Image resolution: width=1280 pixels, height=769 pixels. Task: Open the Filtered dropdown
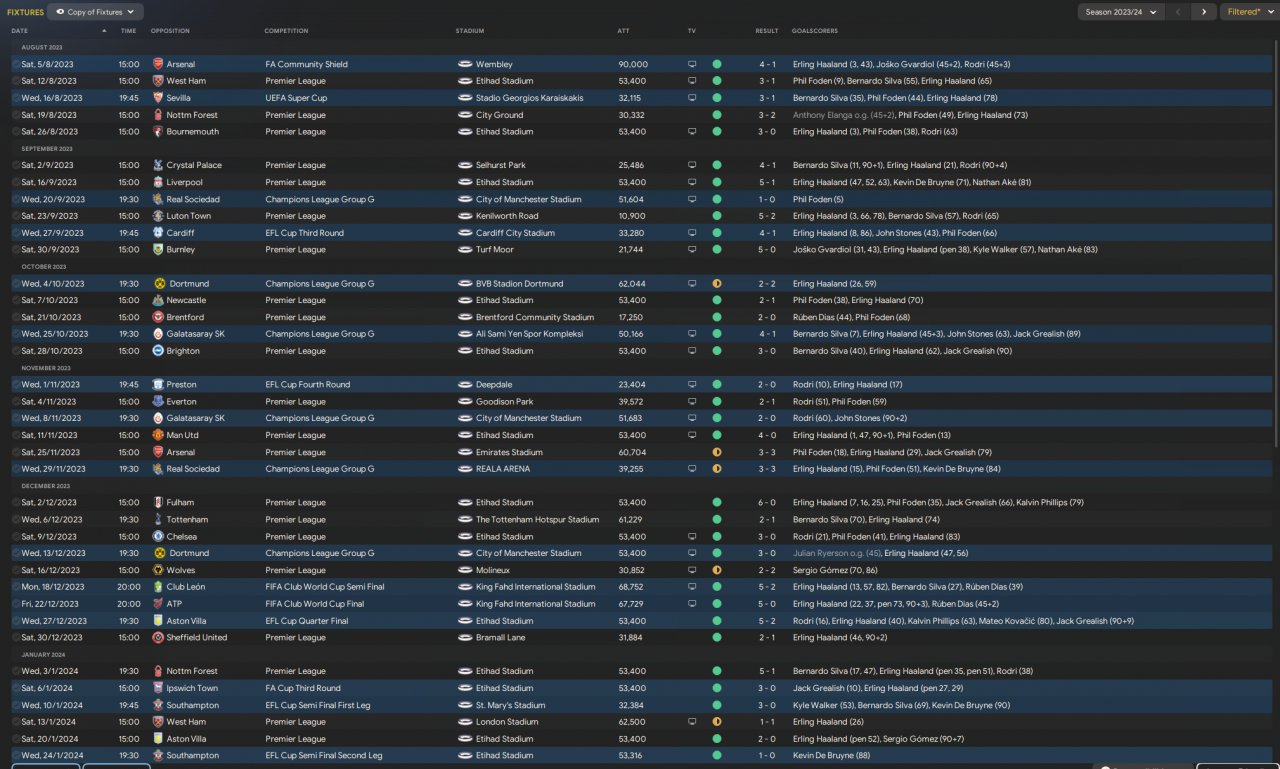(1249, 12)
